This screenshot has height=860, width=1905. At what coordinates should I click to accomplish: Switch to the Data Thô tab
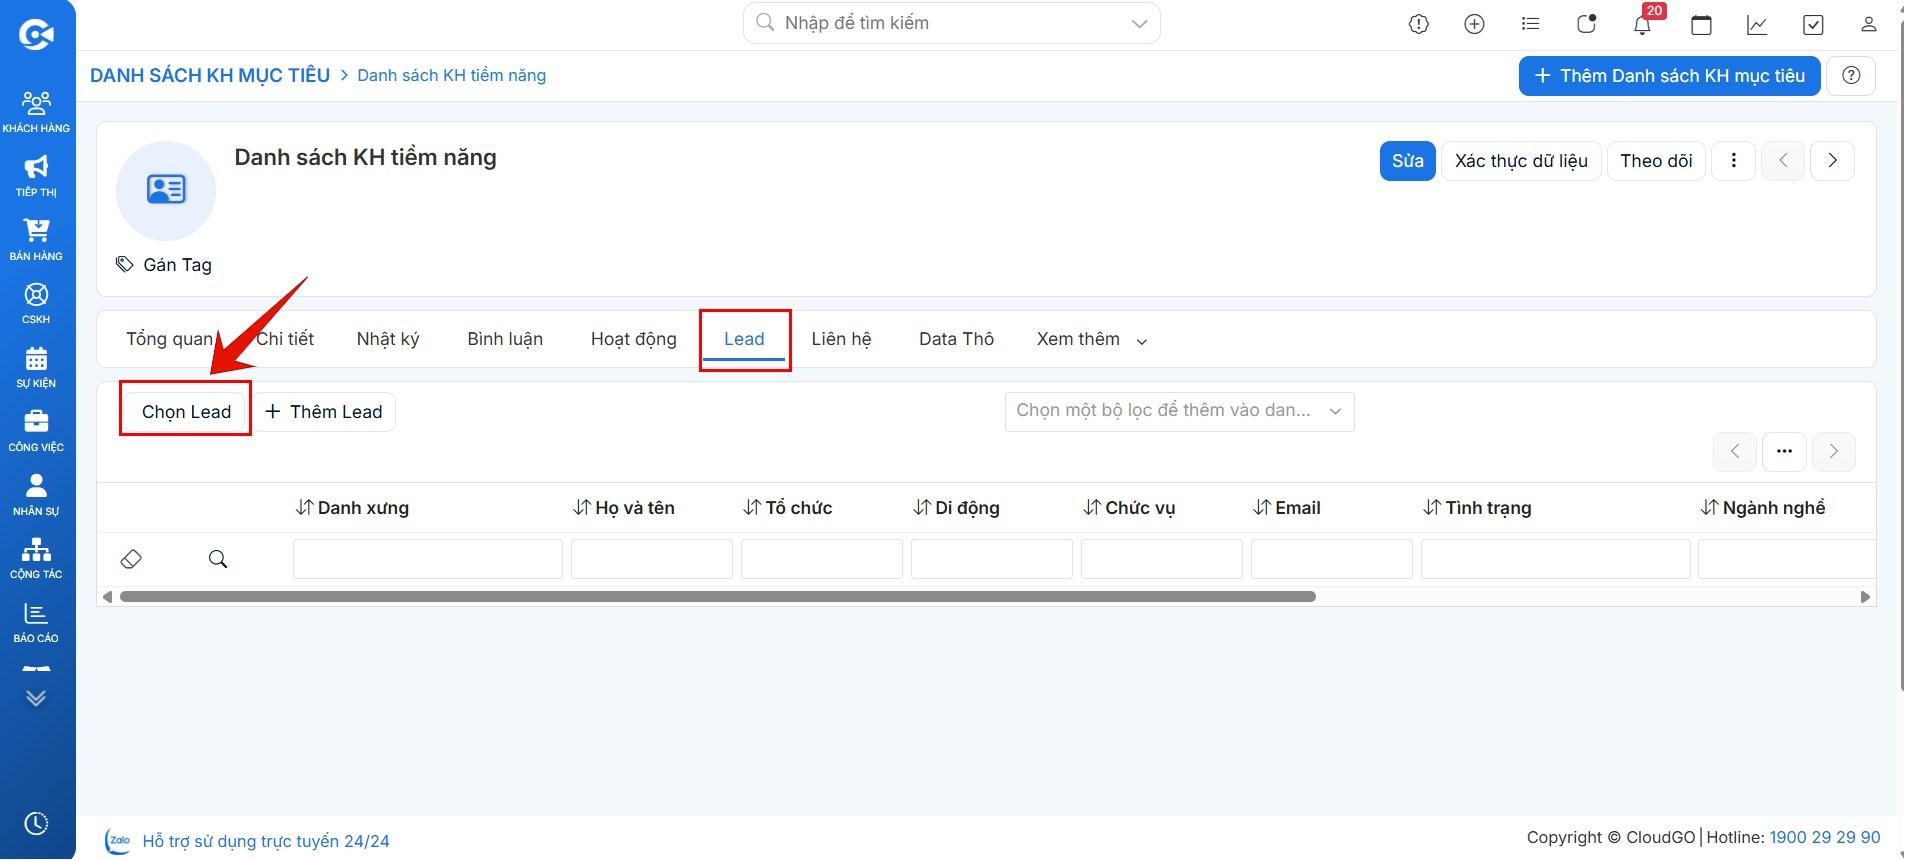coord(956,339)
